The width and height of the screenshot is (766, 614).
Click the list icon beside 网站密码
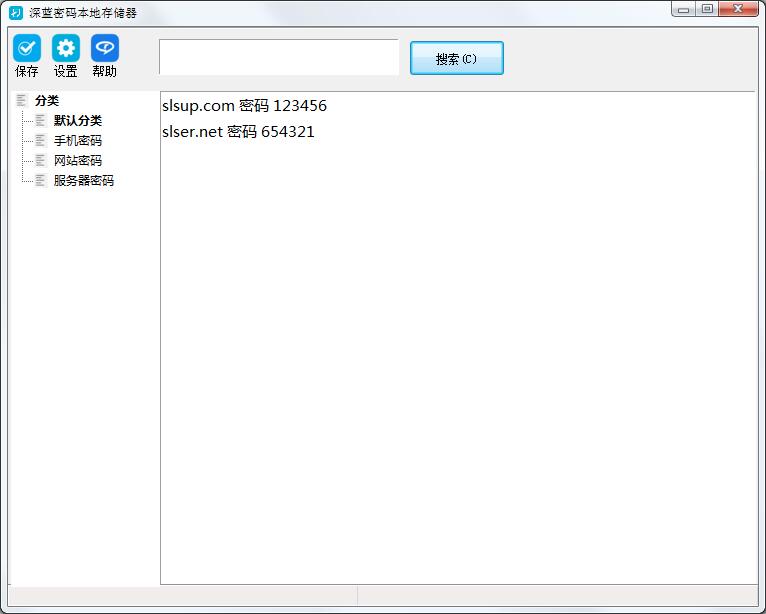coord(41,160)
